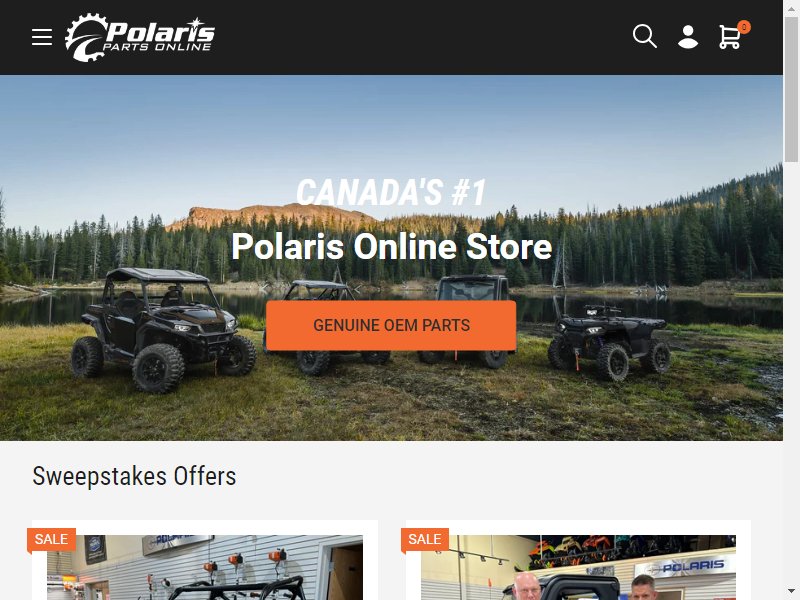The image size is (800, 600).
Task: Click the page scrollbar thumb
Action: pyautogui.click(x=791, y=89)
